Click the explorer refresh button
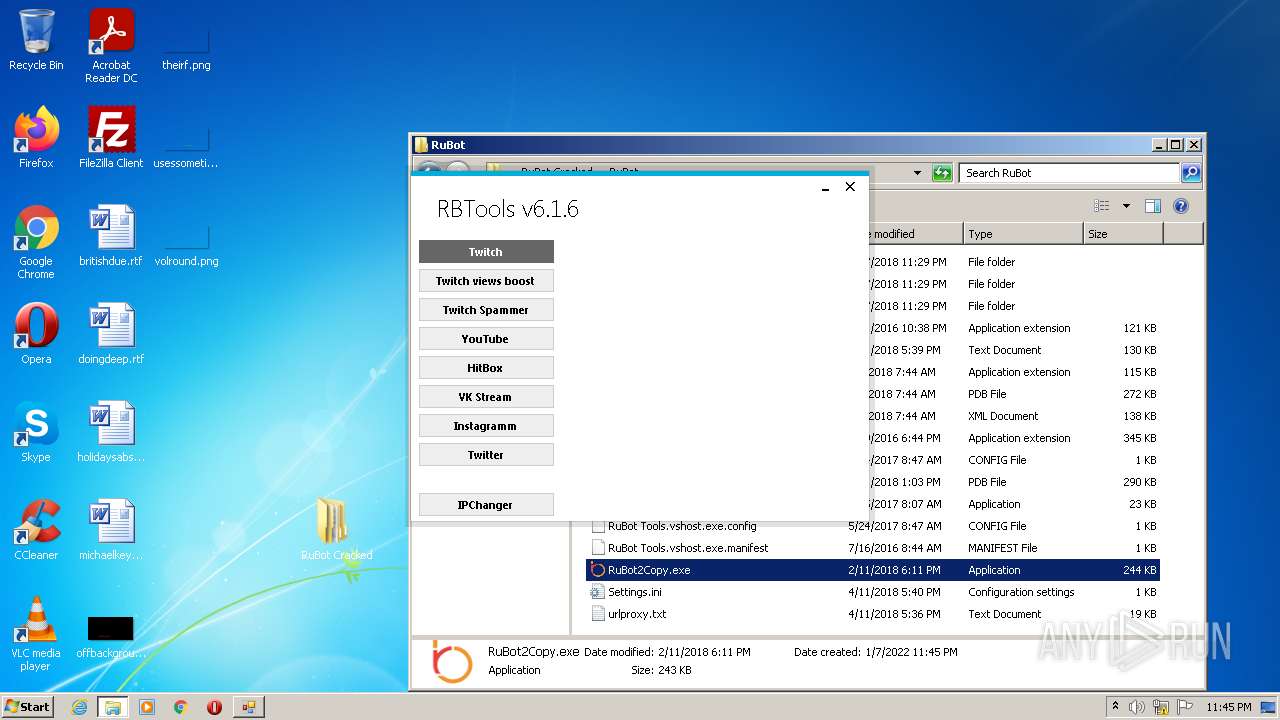The image size is (1280, 720). [x=942, y=173]
